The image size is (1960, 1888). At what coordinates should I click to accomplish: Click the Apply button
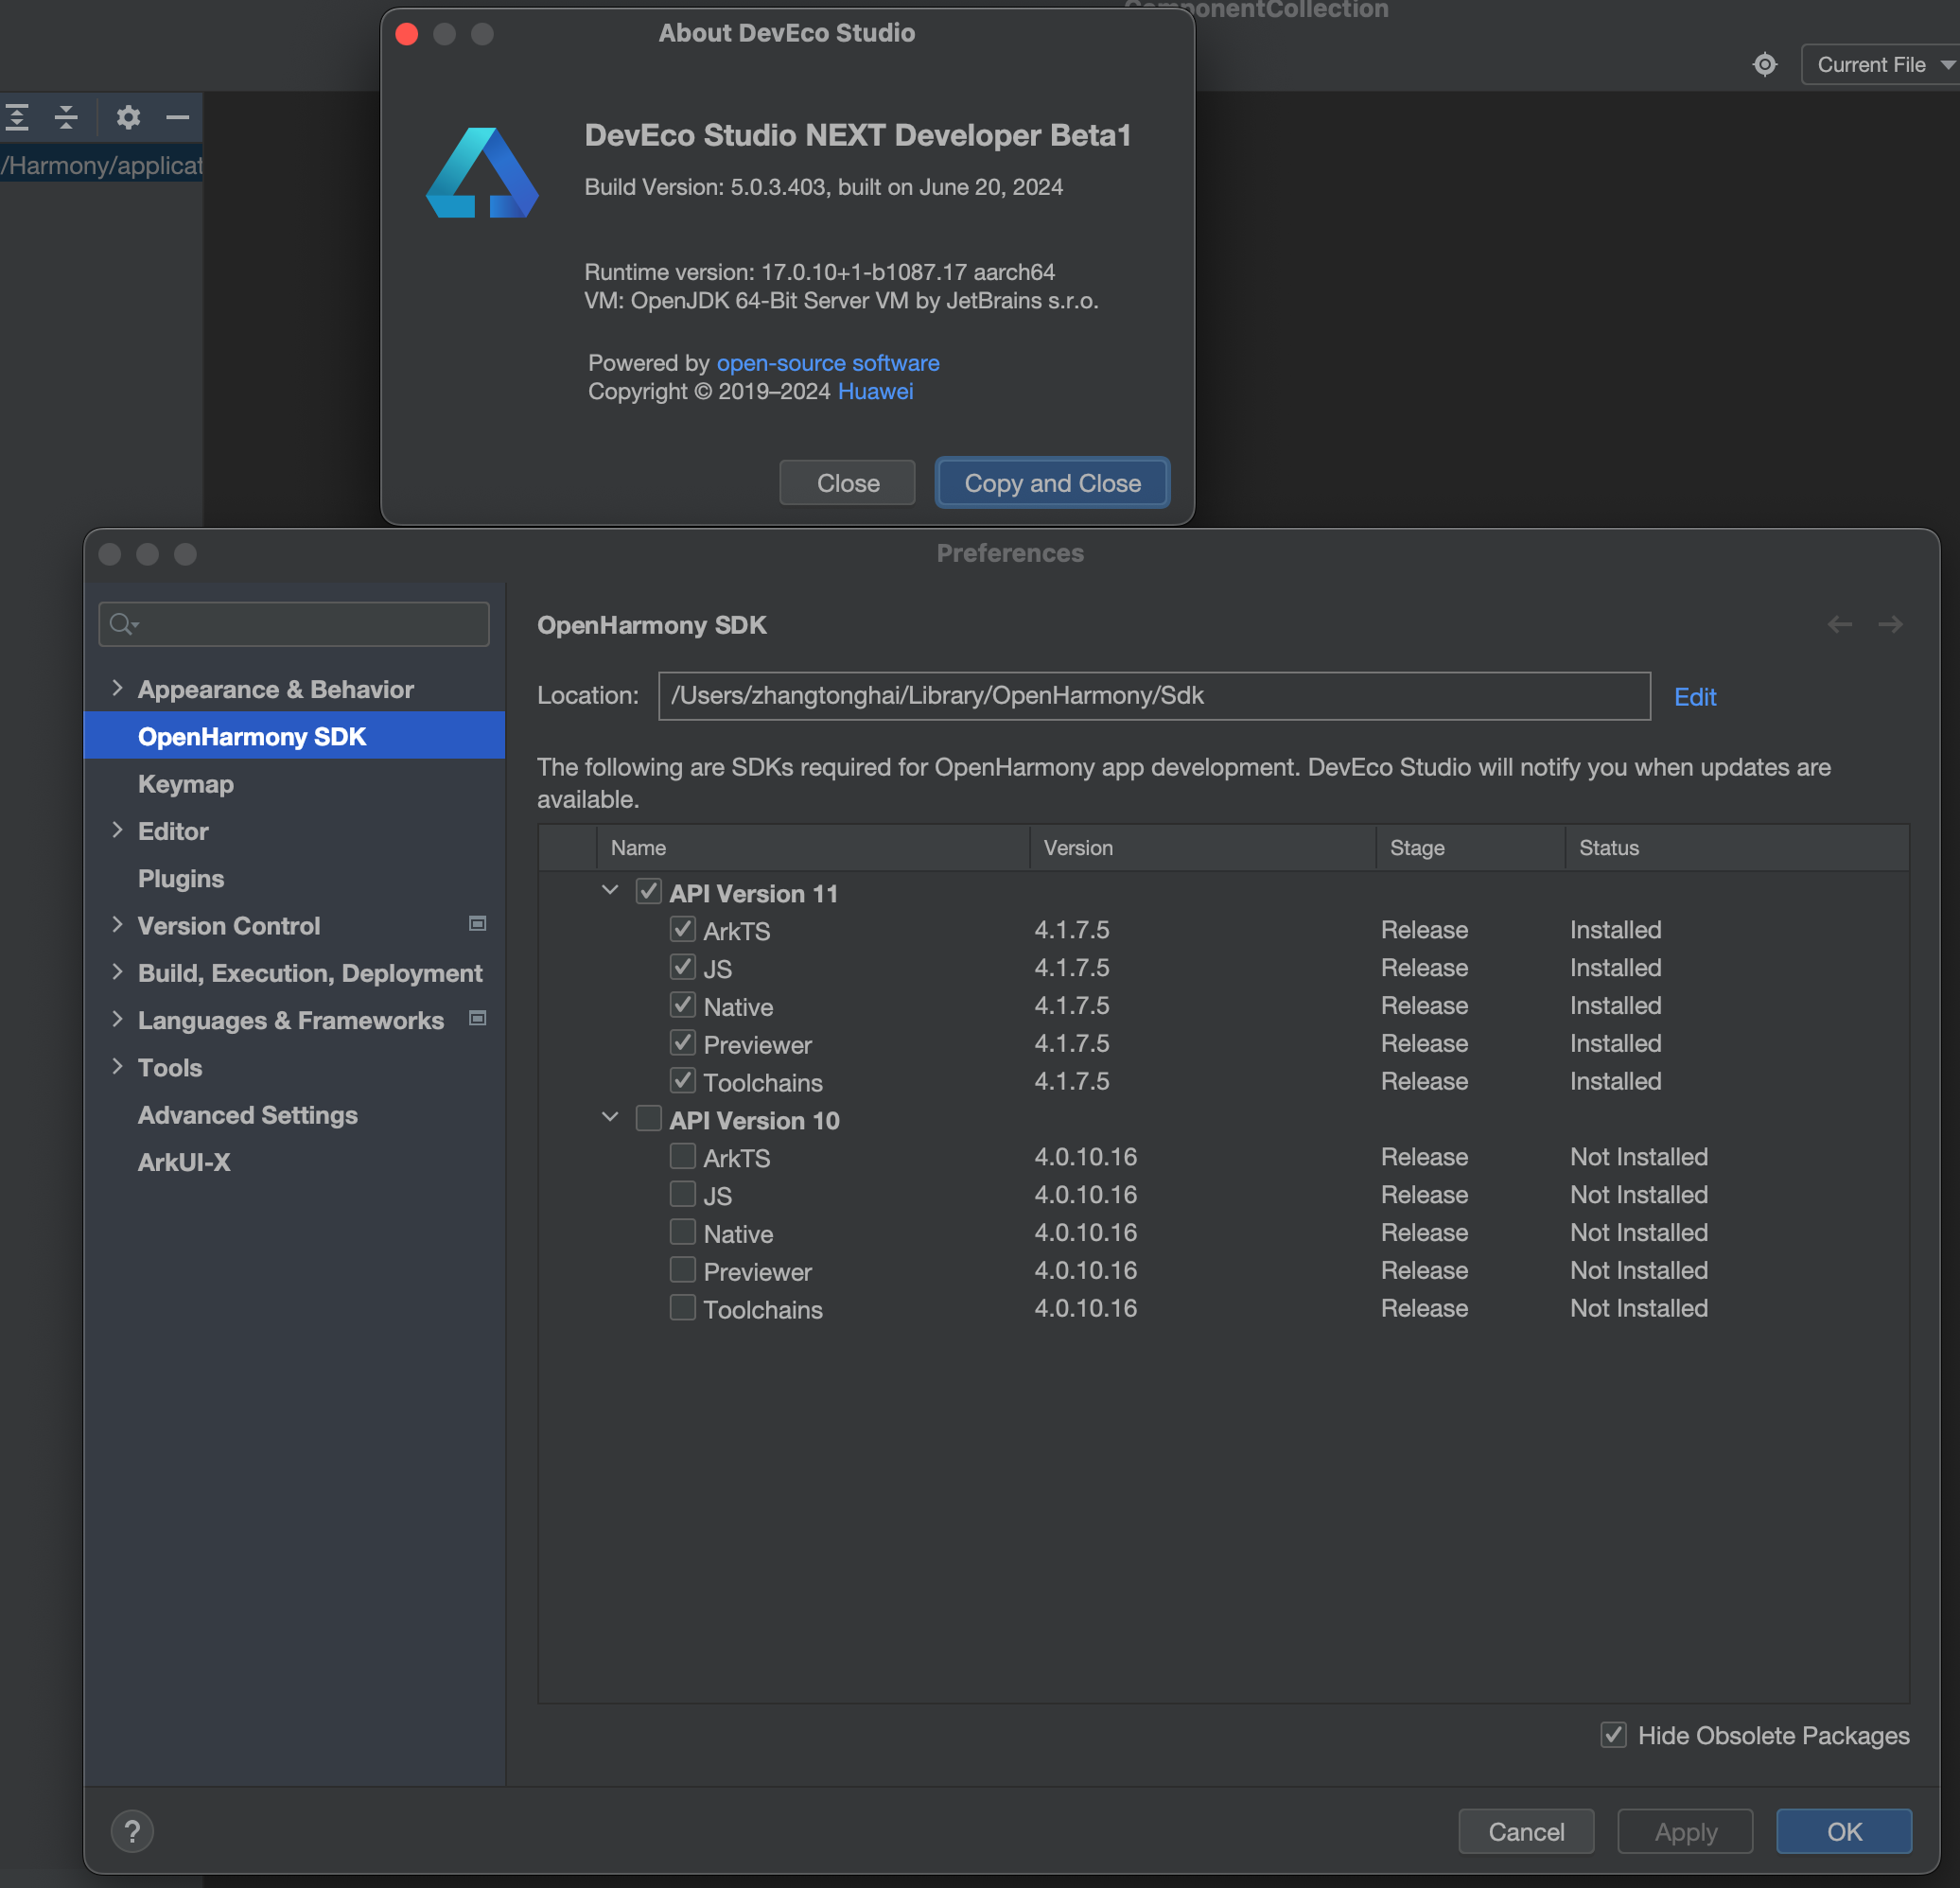[1686, 1832]
